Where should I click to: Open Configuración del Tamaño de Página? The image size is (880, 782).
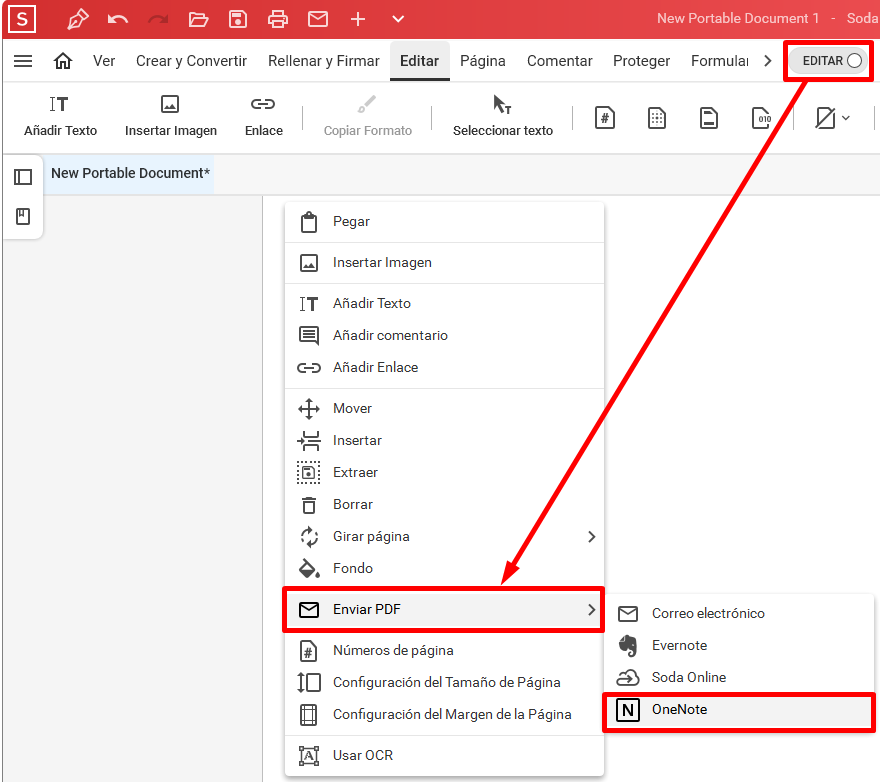click(444, 683)
